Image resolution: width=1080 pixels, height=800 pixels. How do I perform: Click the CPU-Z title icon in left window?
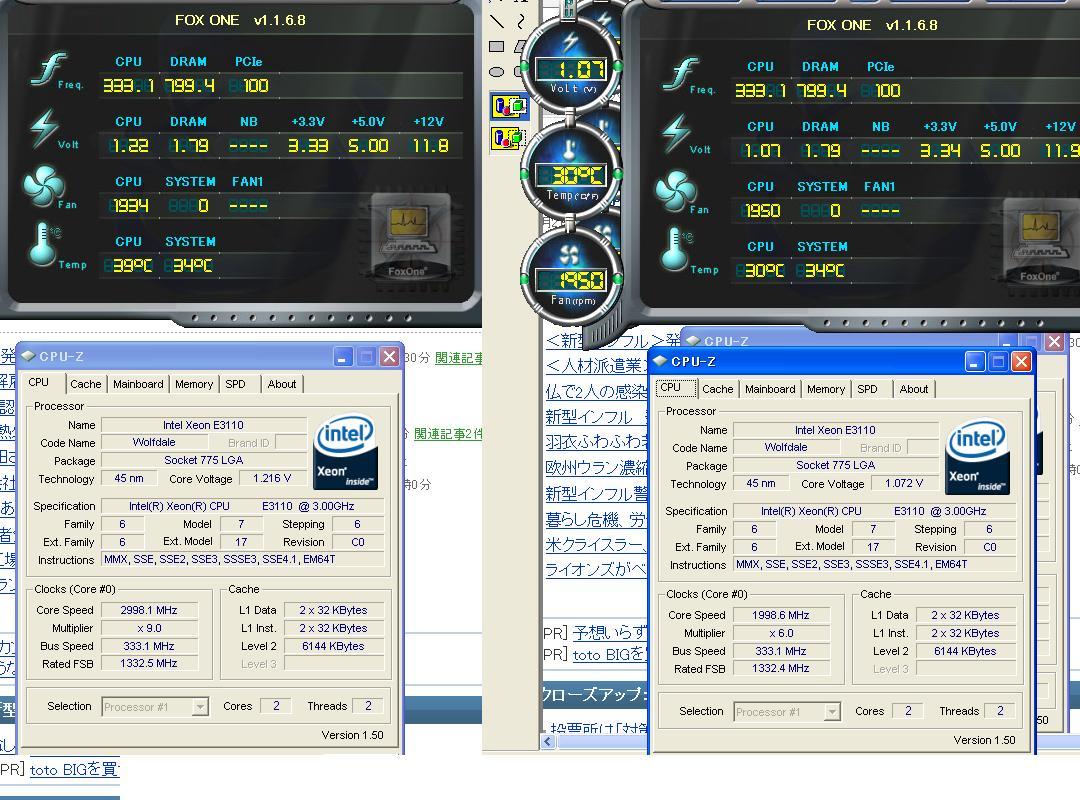coord(28,356)
